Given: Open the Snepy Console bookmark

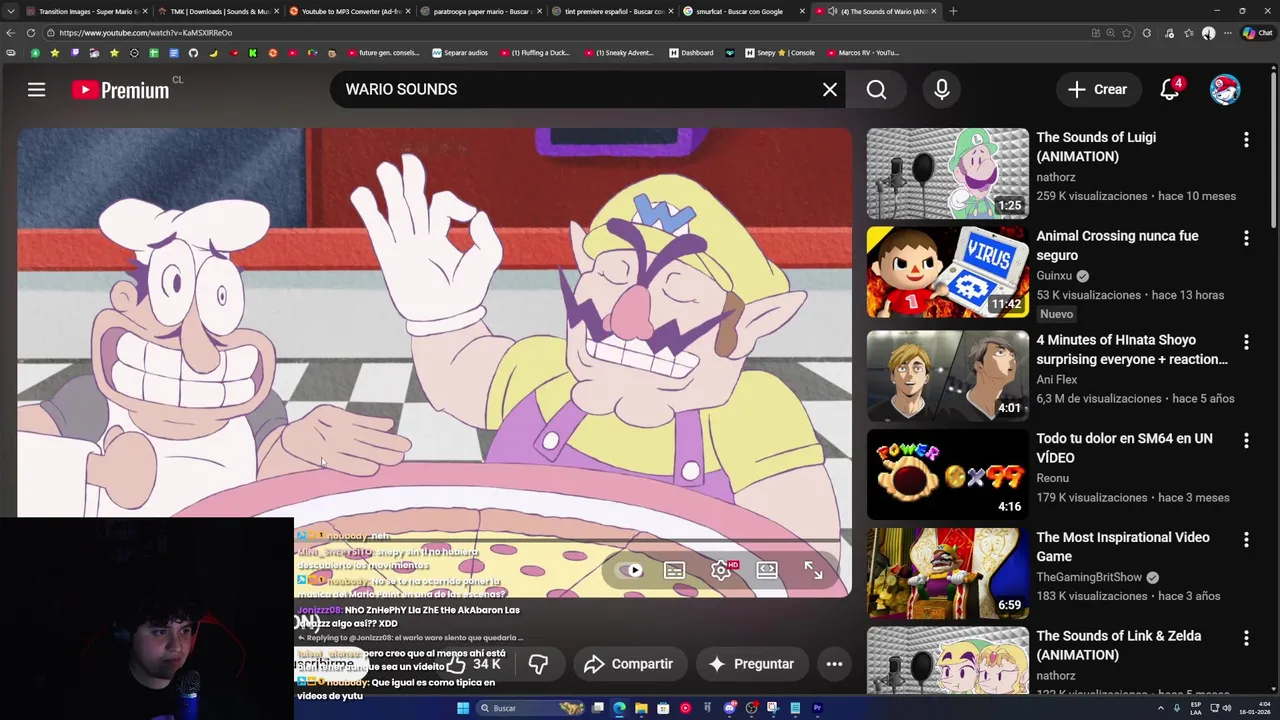Looking at the screenshot, I should point(780,53).
